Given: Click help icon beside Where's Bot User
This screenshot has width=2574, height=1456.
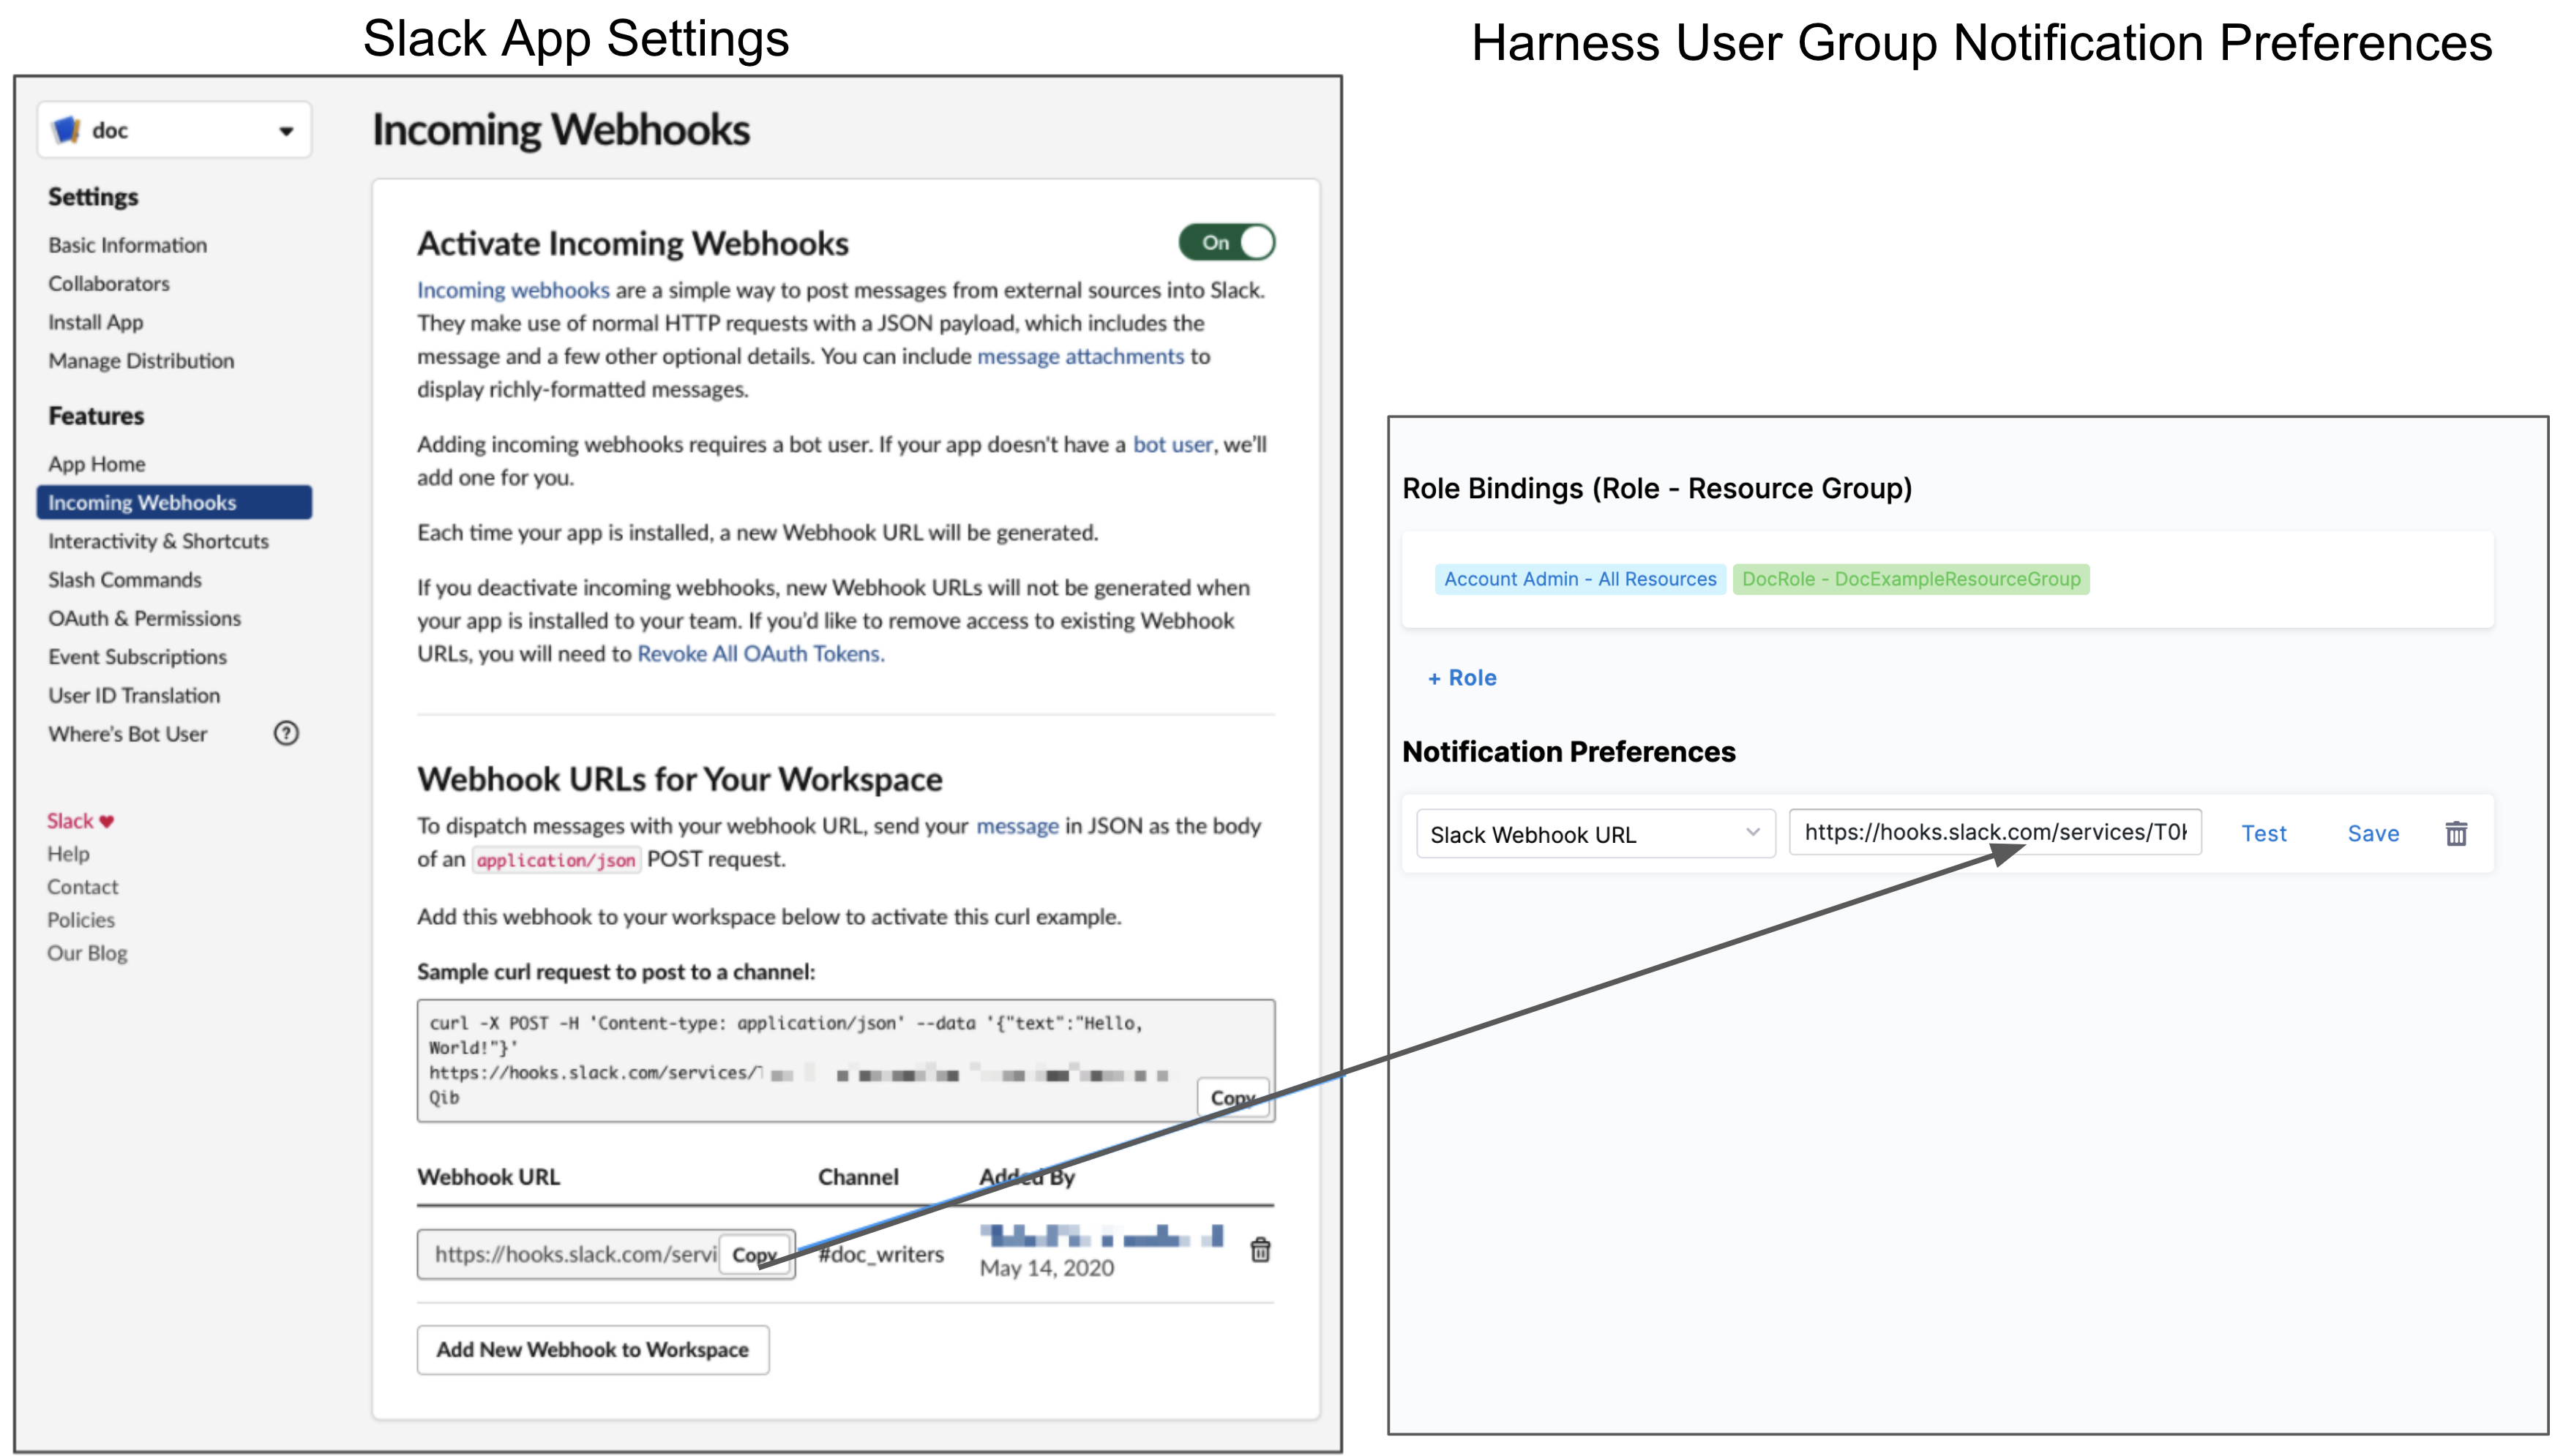Looking at the screenshot, I should point(286,733).
